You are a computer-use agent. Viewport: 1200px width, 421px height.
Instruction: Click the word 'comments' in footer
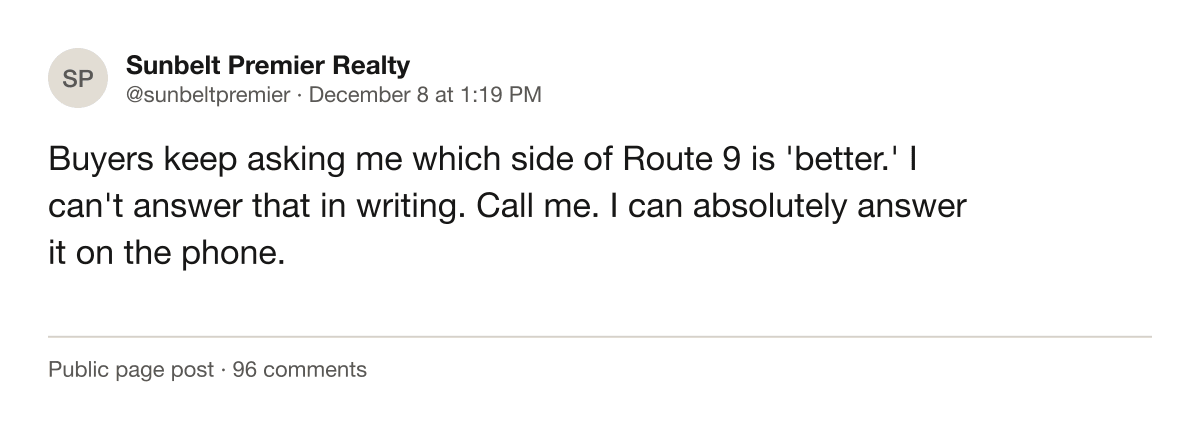(313, 370)
